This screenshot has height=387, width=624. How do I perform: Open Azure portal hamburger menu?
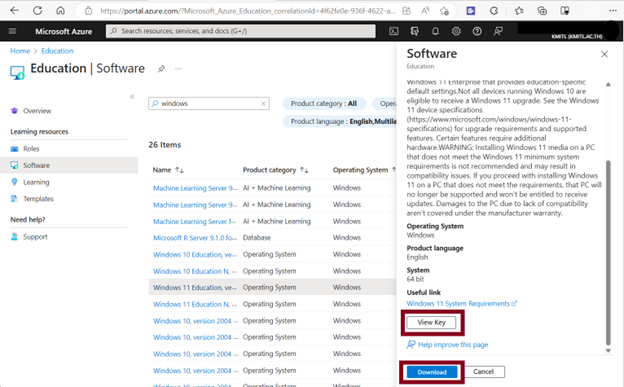pyautogui.click(x=12, y=31)
